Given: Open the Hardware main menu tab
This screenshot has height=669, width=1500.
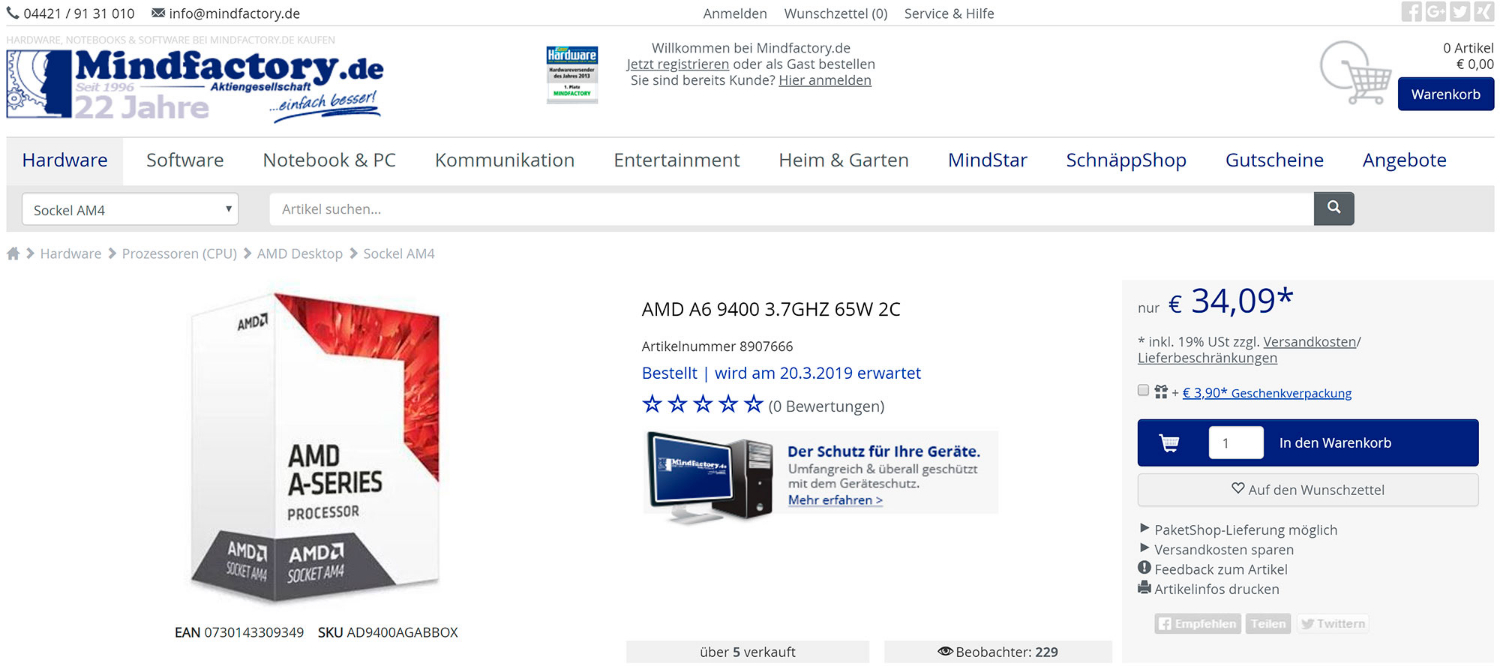Looking at the screenshot, I should pos(65,160).
